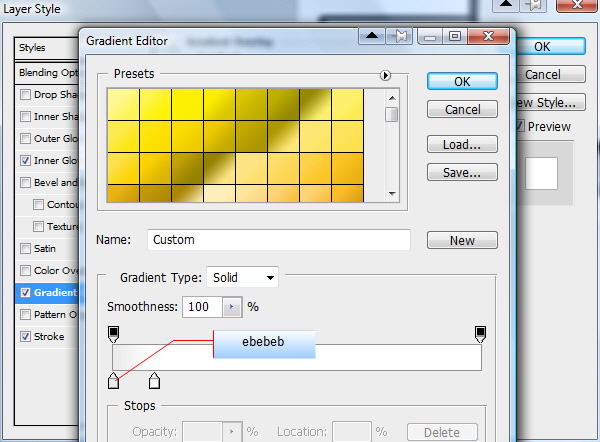Enable the Satin checkbox
The width and height of the screenshot is (600, 442).
25,249
